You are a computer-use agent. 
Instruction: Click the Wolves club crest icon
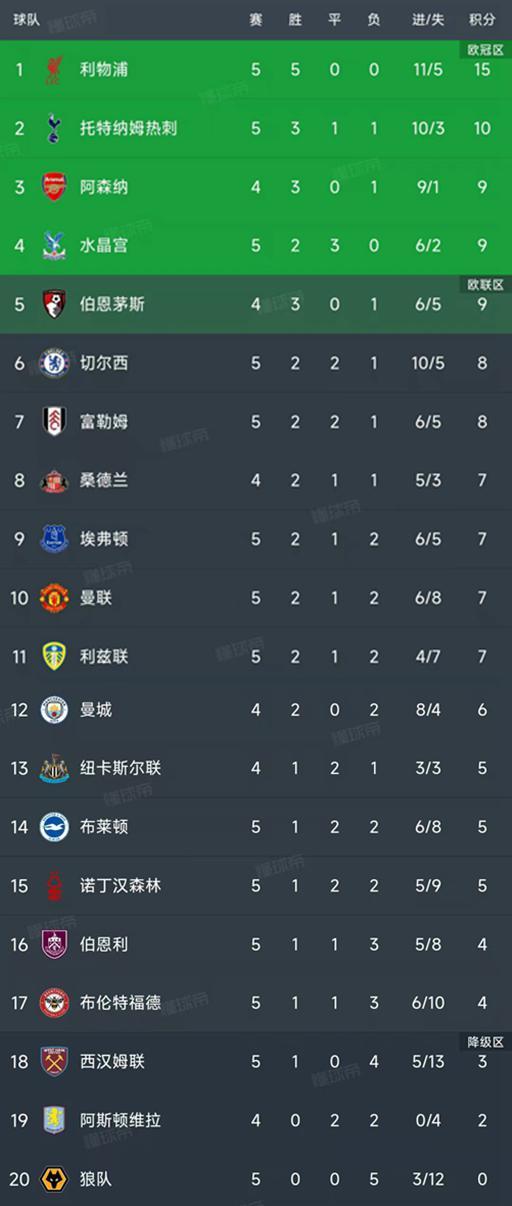point(53,1180)
